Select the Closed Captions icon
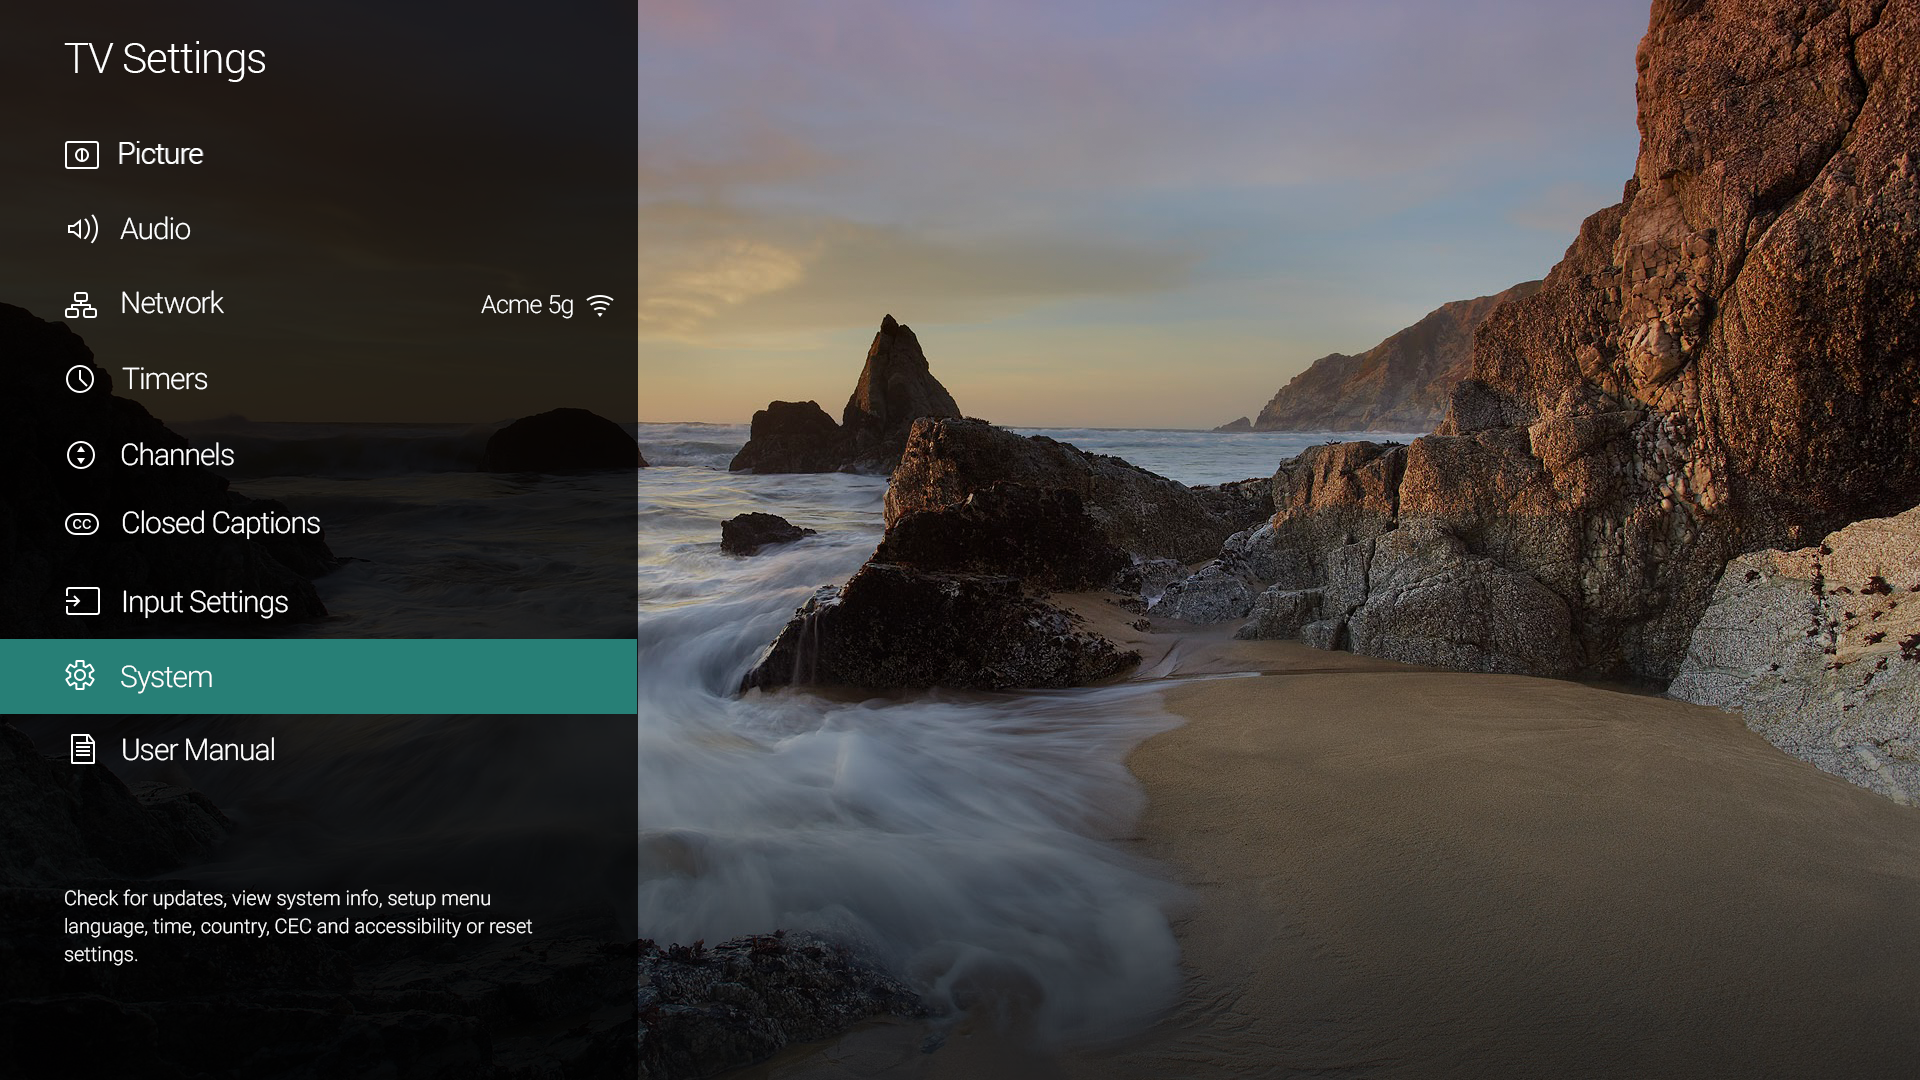The width and height of the screenshot is (1920, 1080). (82, 524)
